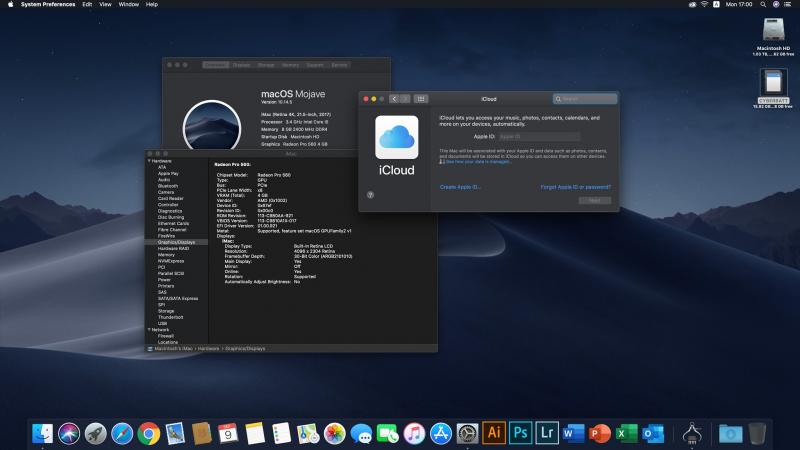800x450 pixels.
Task: Click Hardware in the bottom path bar
Action: coord(208,348)
